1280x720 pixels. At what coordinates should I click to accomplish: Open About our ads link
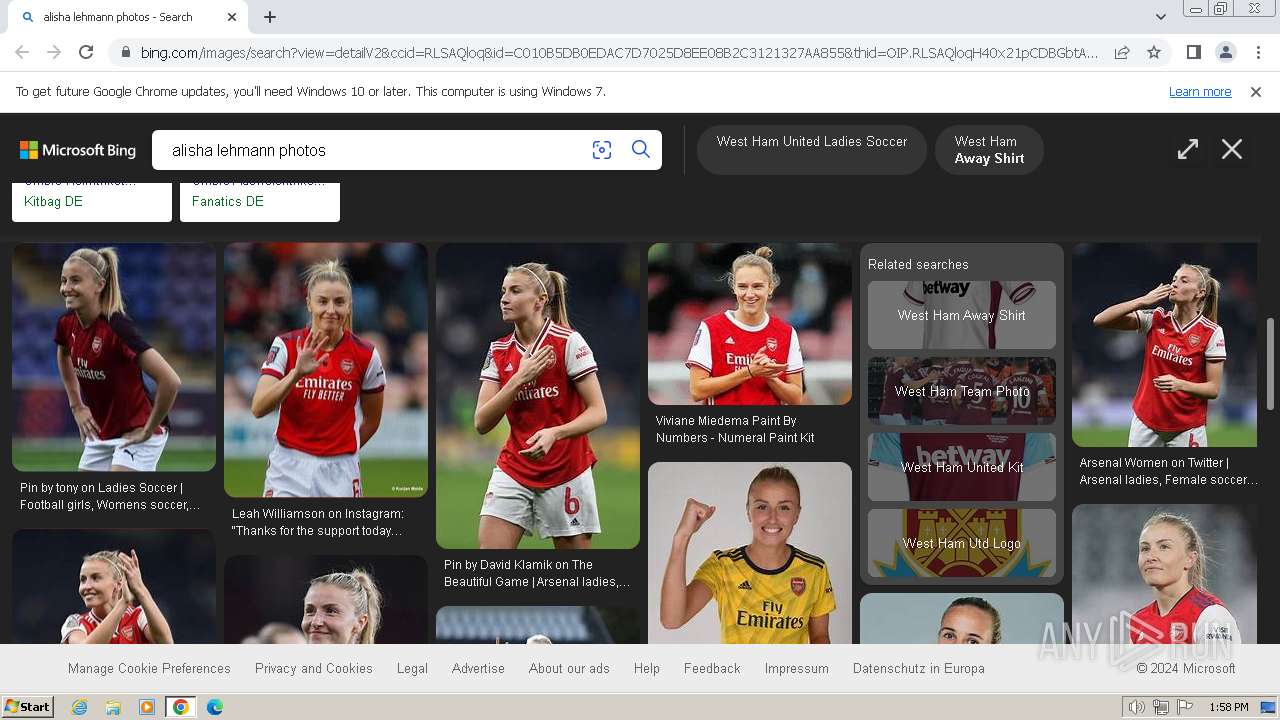tap(569, 668)
